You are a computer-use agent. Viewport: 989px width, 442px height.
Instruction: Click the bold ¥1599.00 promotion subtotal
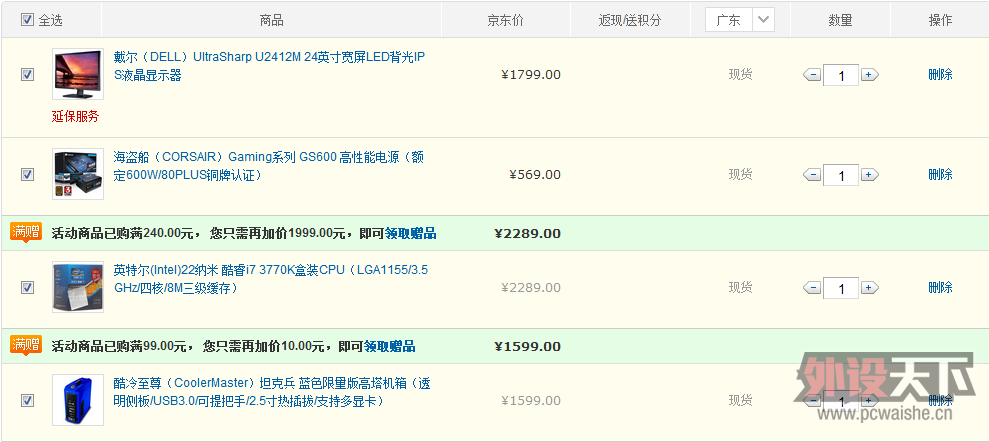[x=527, y=347]
